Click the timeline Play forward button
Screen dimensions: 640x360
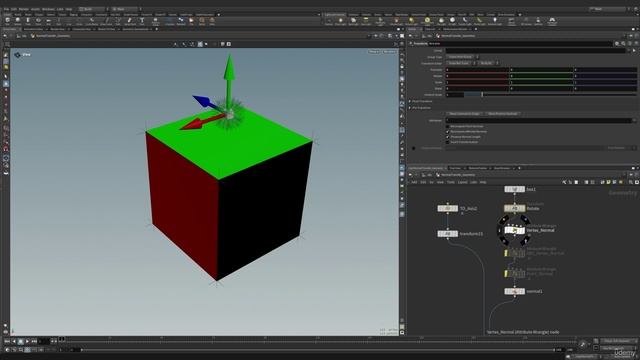(x=27, y=341)
